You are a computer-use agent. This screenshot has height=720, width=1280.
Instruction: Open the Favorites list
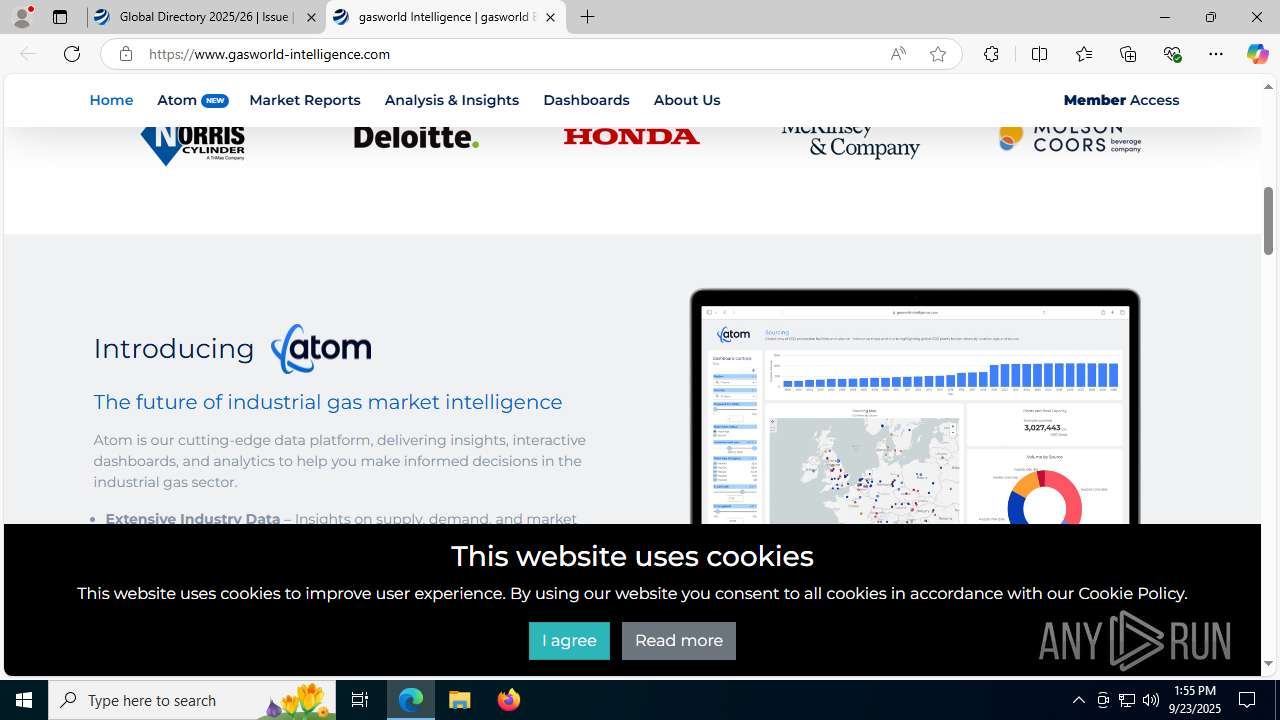[1083, 54]
